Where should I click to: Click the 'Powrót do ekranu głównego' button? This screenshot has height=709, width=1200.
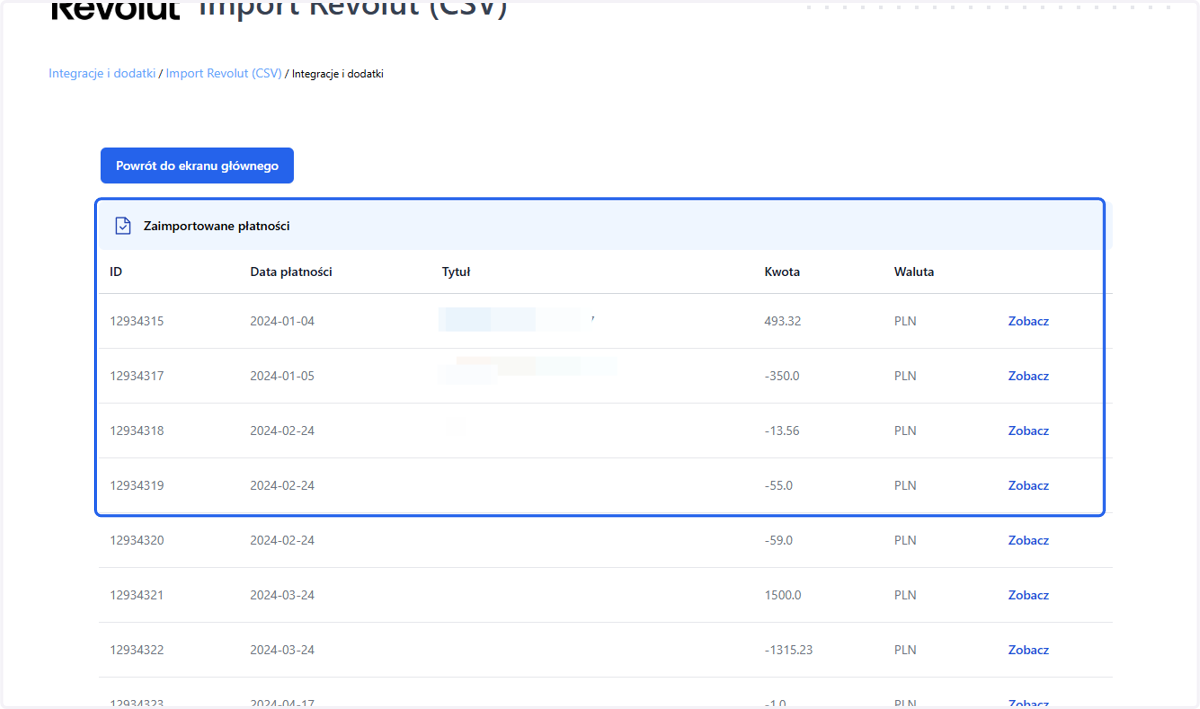coord(197,166)
